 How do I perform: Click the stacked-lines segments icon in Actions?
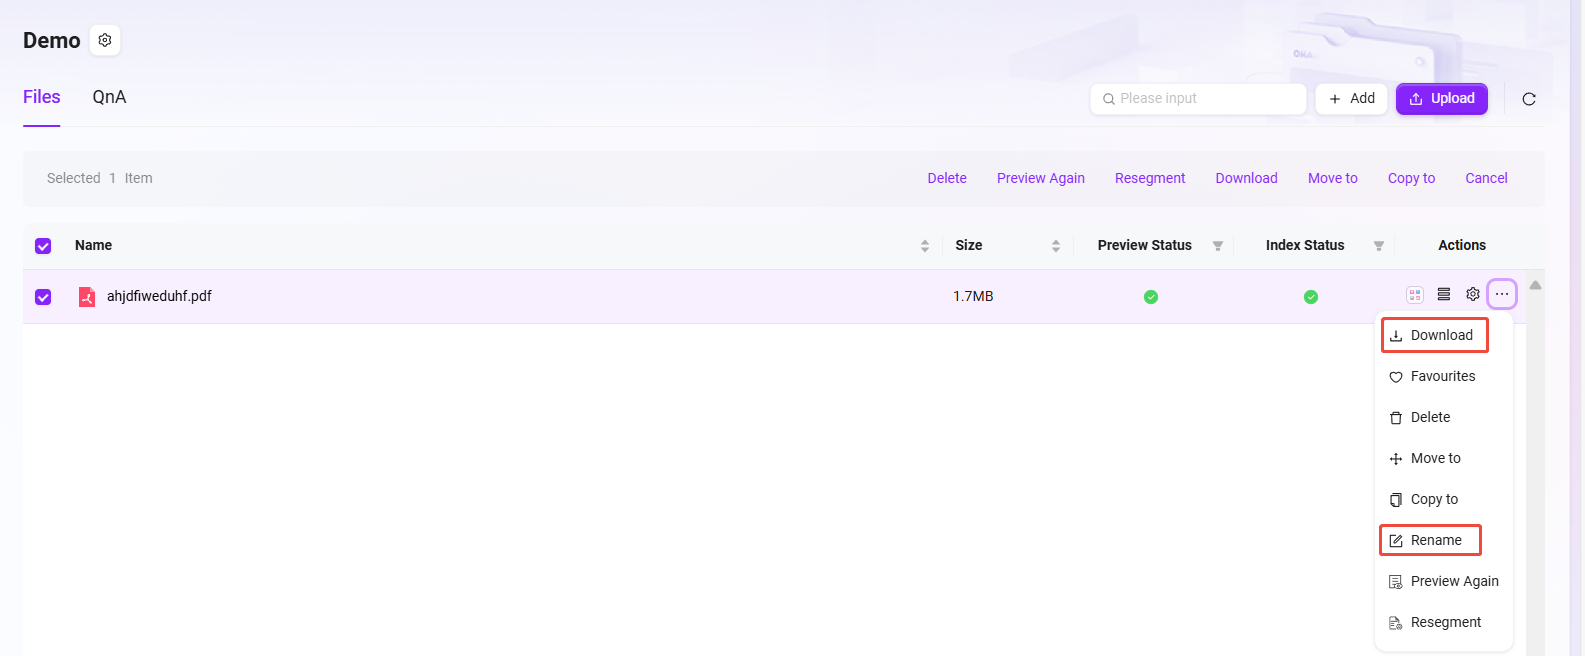click(x=1443, y=294)
